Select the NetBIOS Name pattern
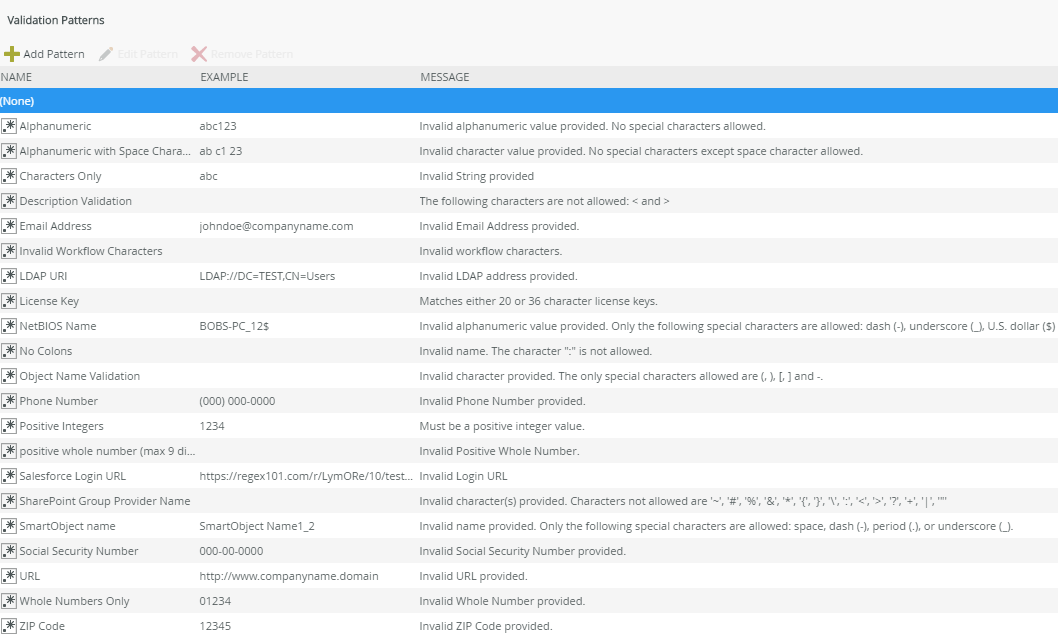The width and height of the screenshot is (1058, 640). pos(58,326)
